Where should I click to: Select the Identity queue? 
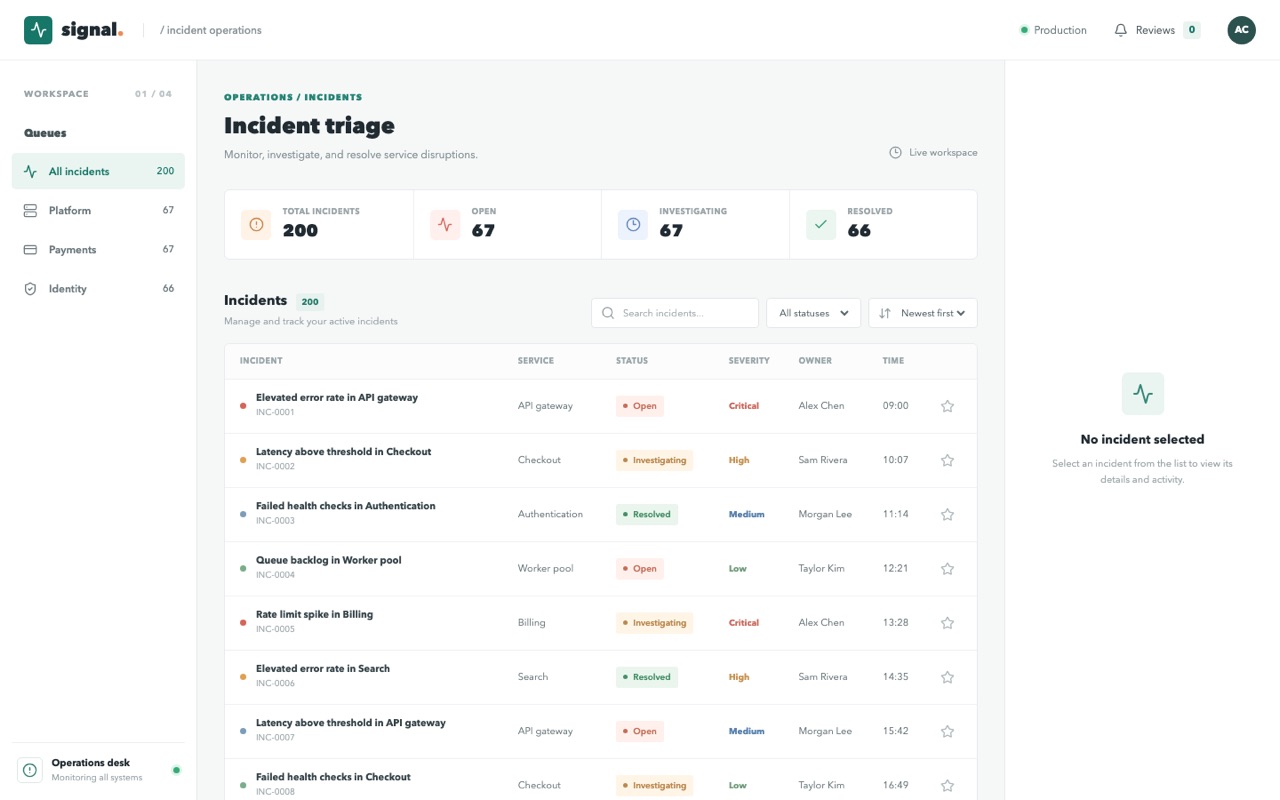click(98, 288)
